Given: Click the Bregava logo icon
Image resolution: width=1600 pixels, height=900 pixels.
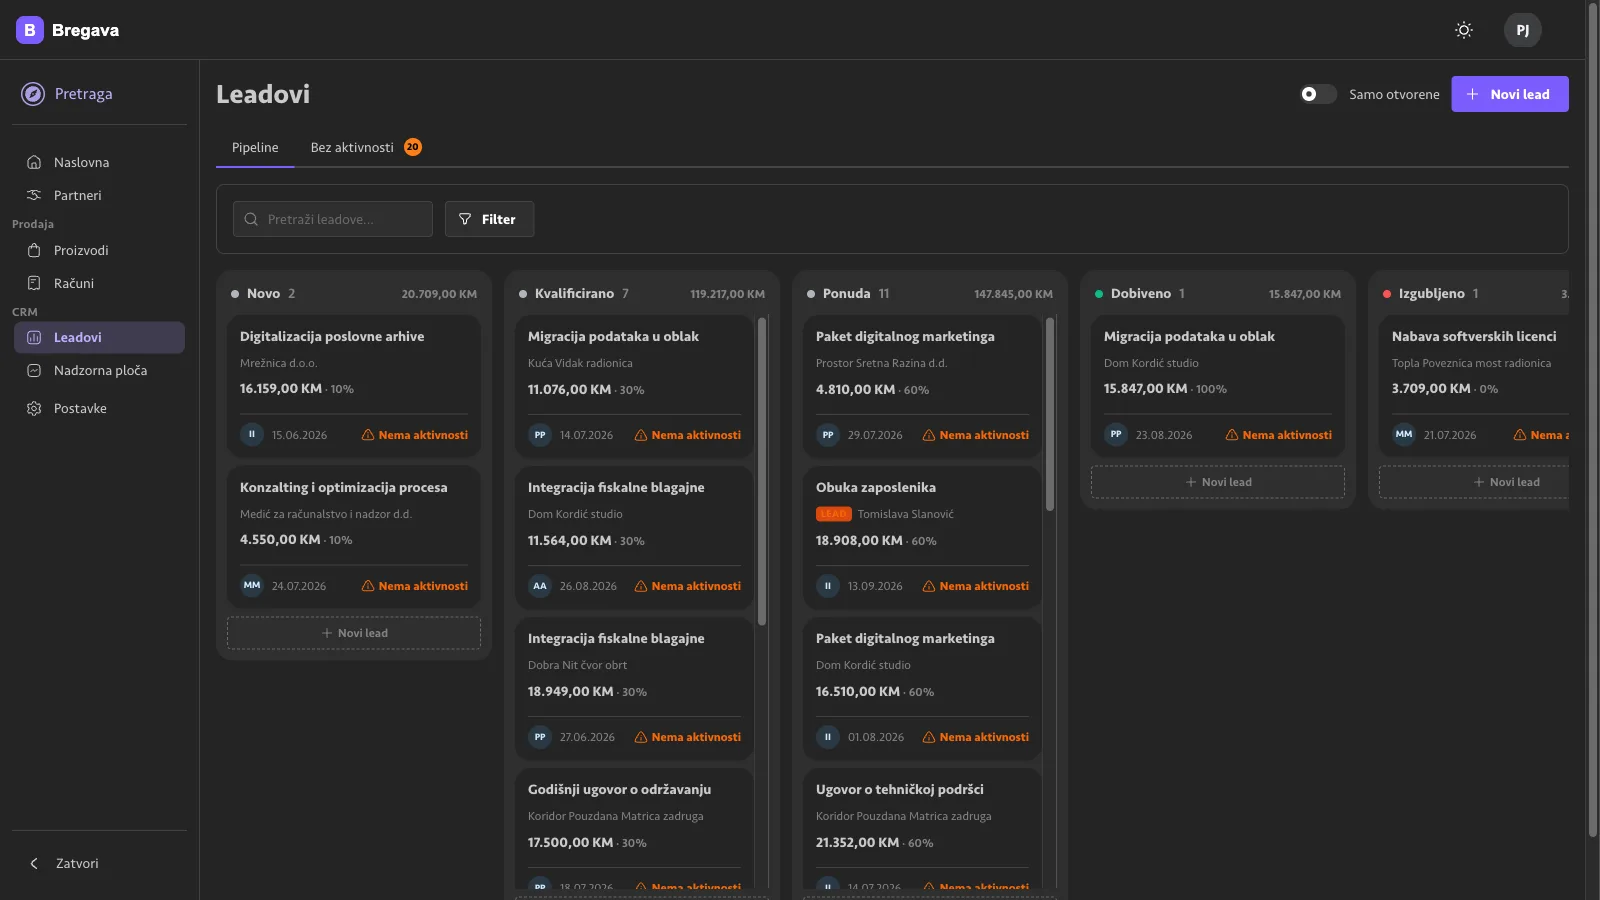Looking at the screenshot, I should [30, 30].
